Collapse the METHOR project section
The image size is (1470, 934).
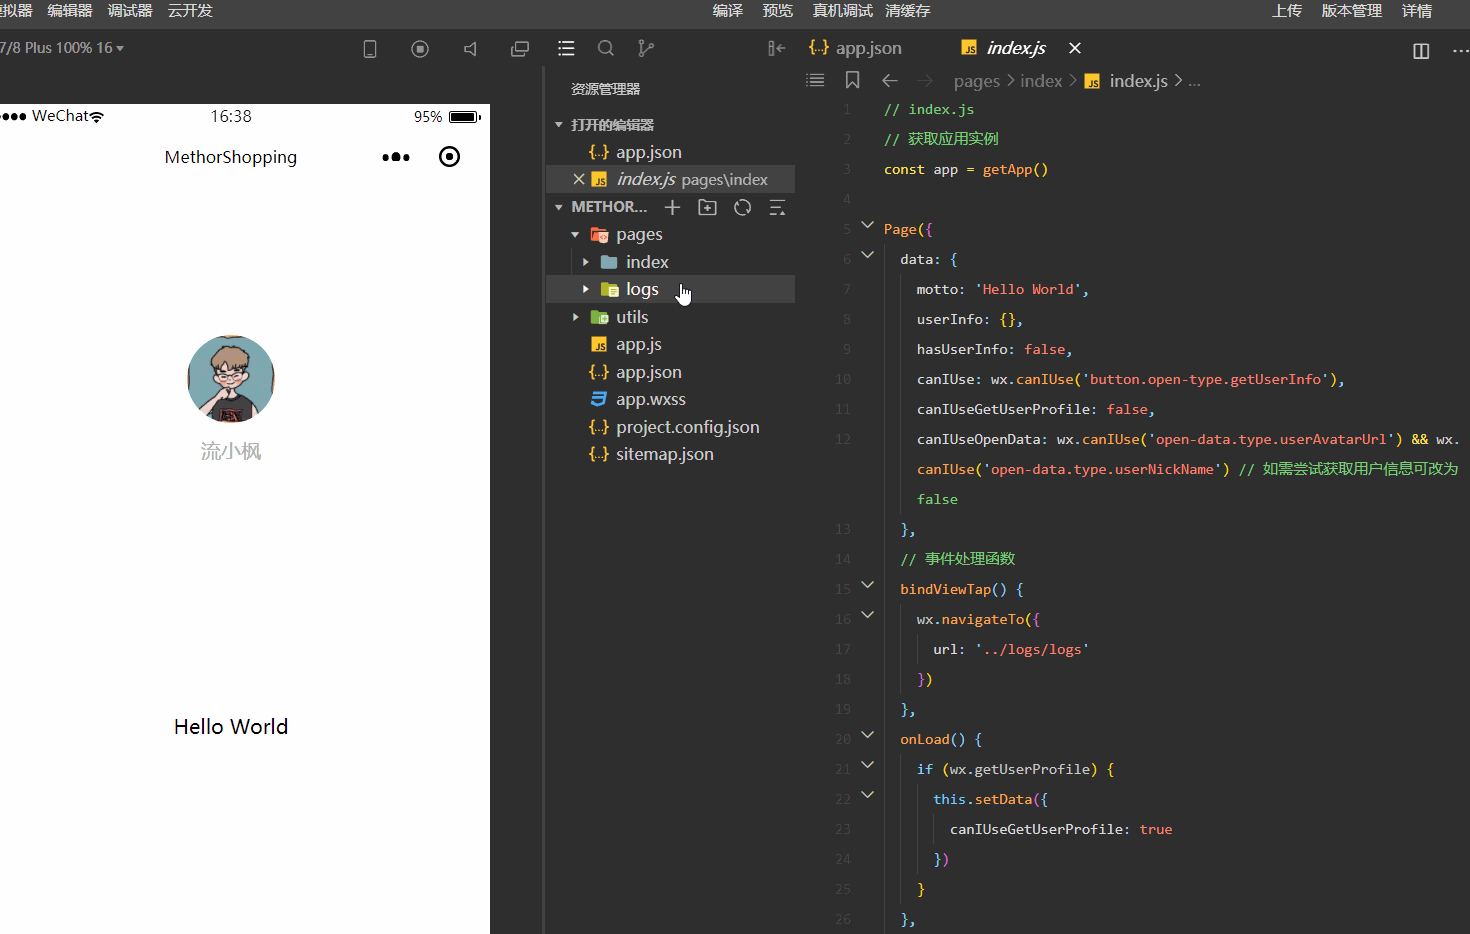(559, 207)
